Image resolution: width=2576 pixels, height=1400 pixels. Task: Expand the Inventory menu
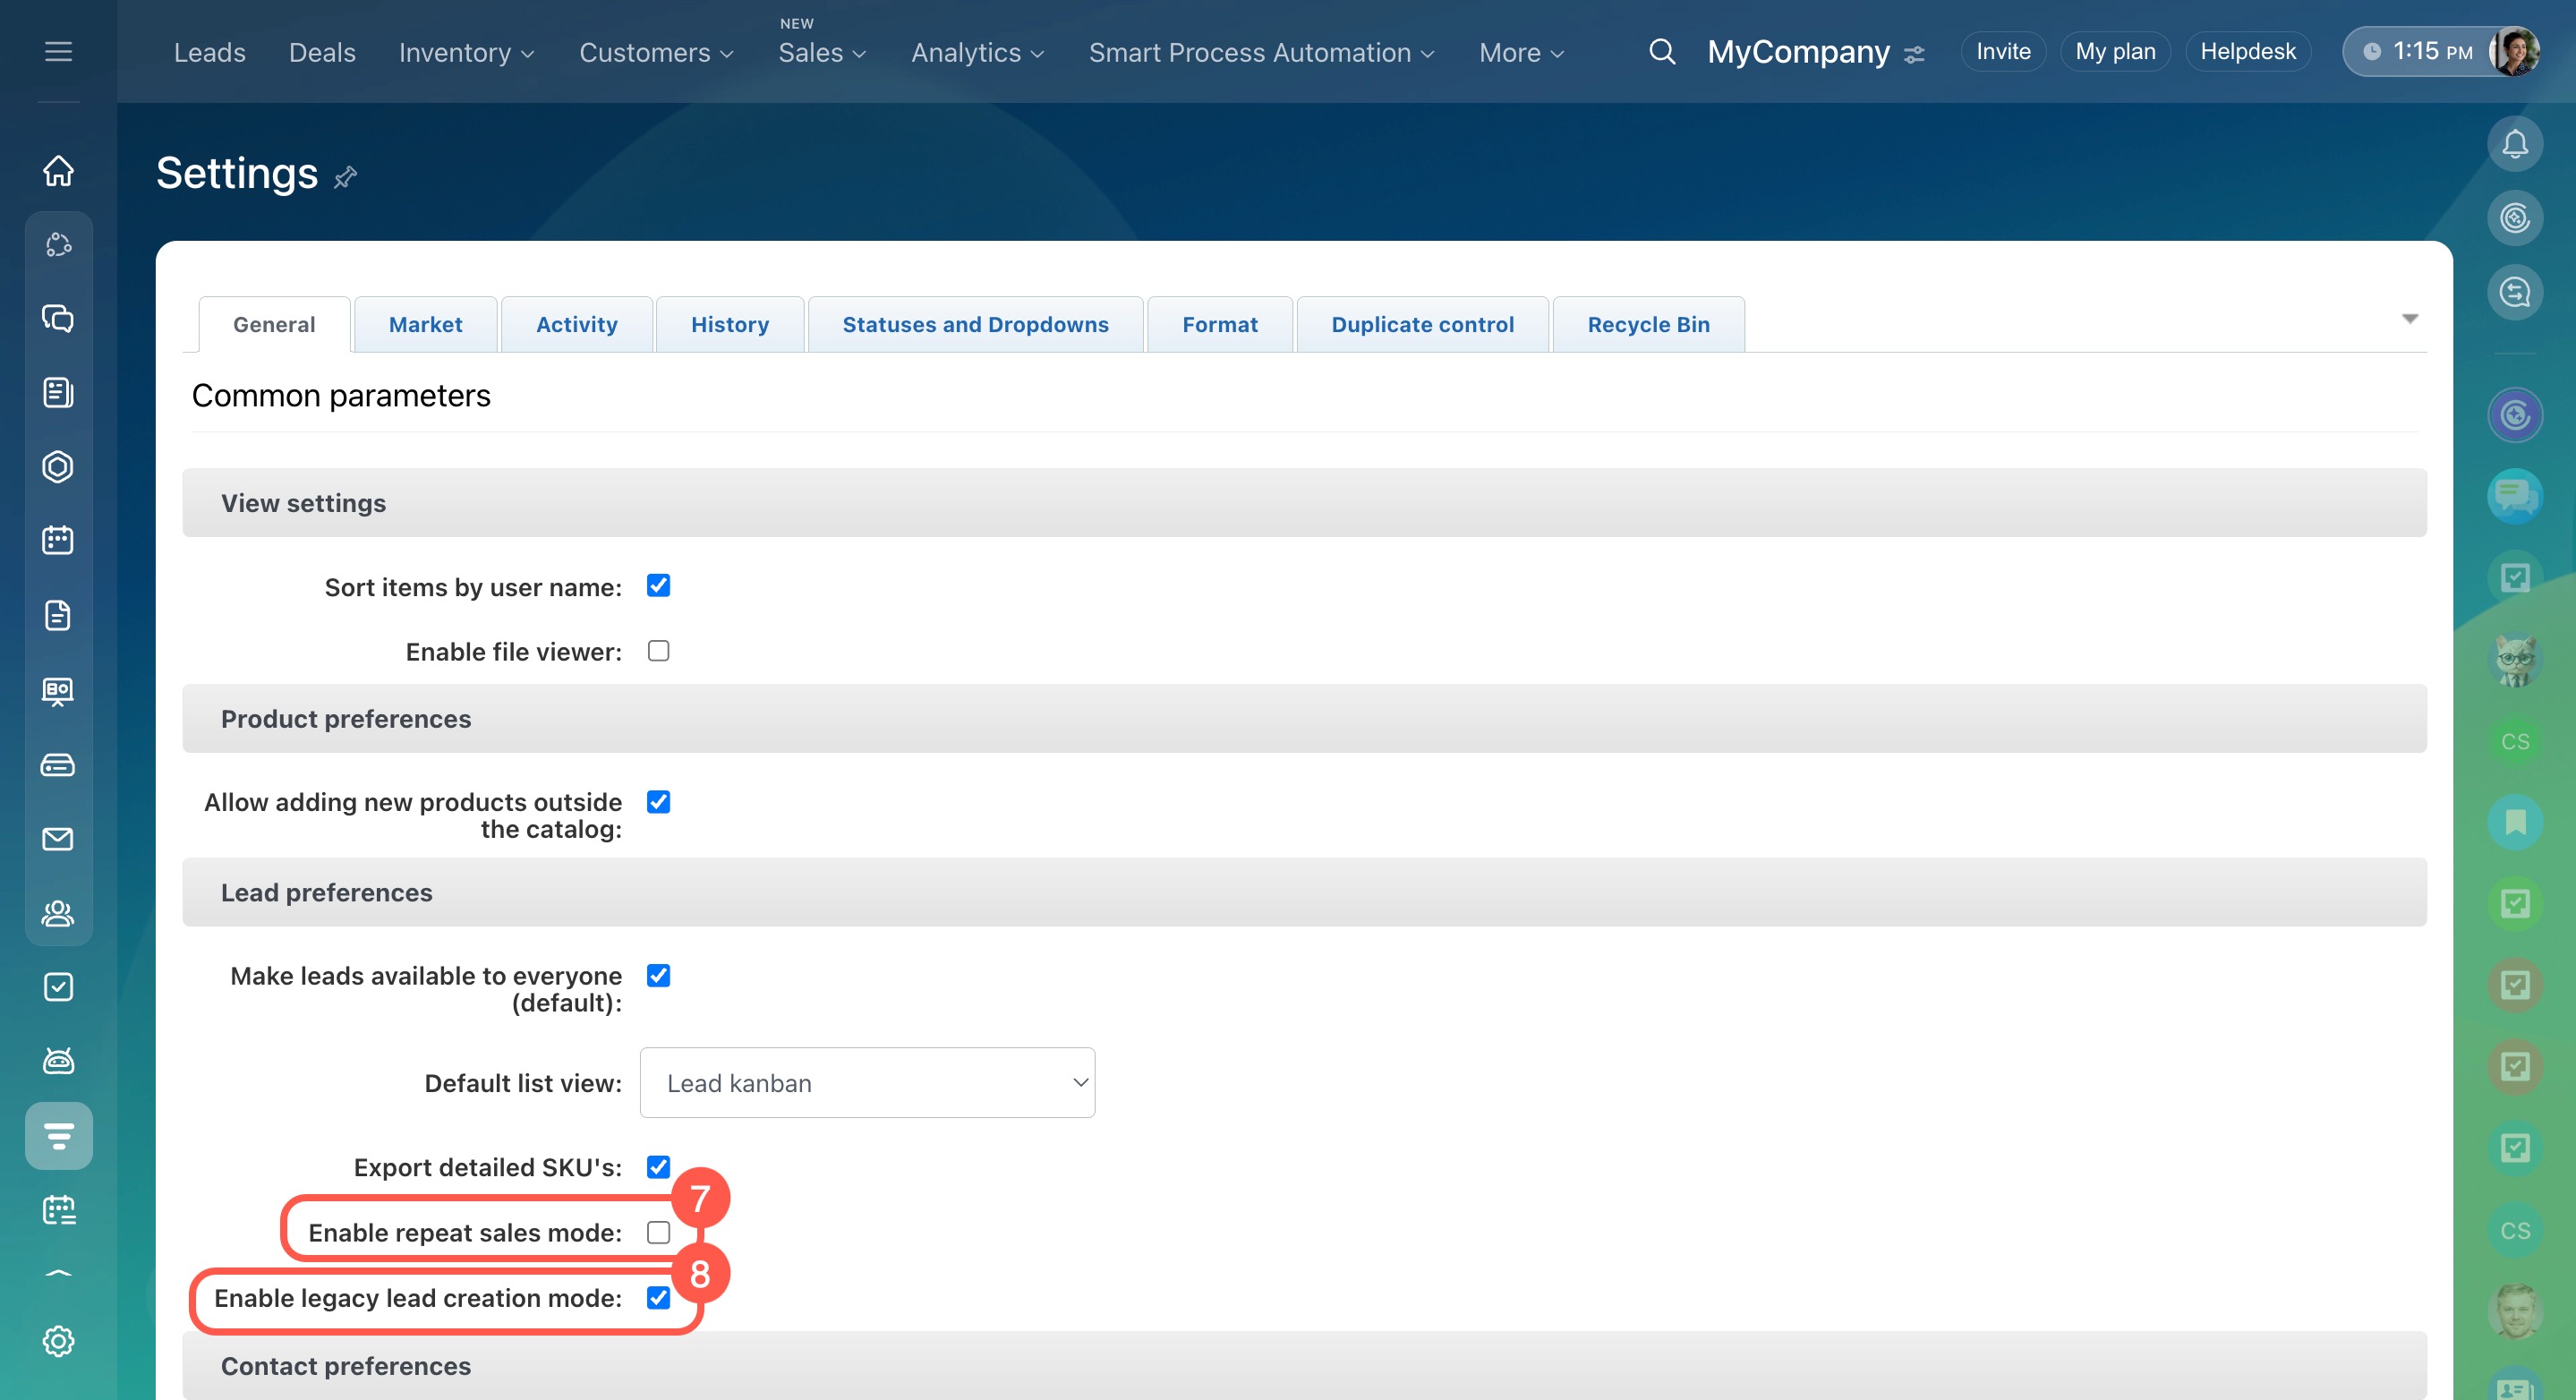(466, 53)
